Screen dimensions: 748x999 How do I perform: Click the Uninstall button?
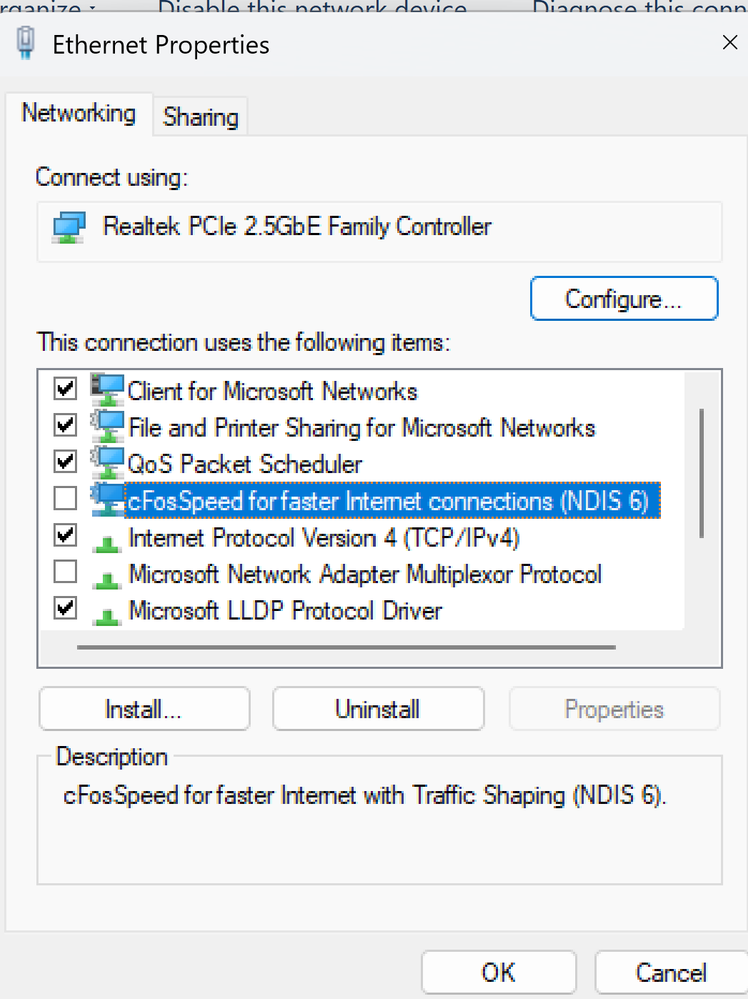377,709
